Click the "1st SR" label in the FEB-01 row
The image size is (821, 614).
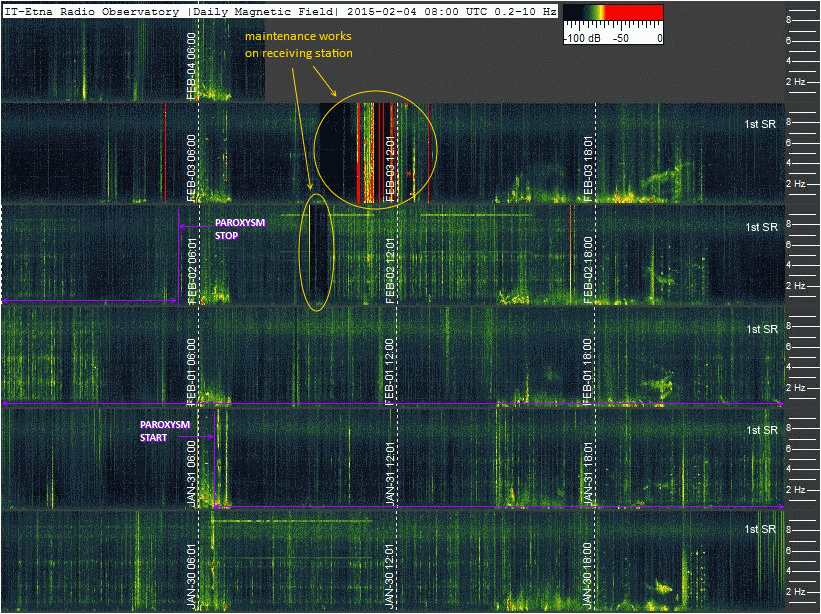click(x=762, y=329)
